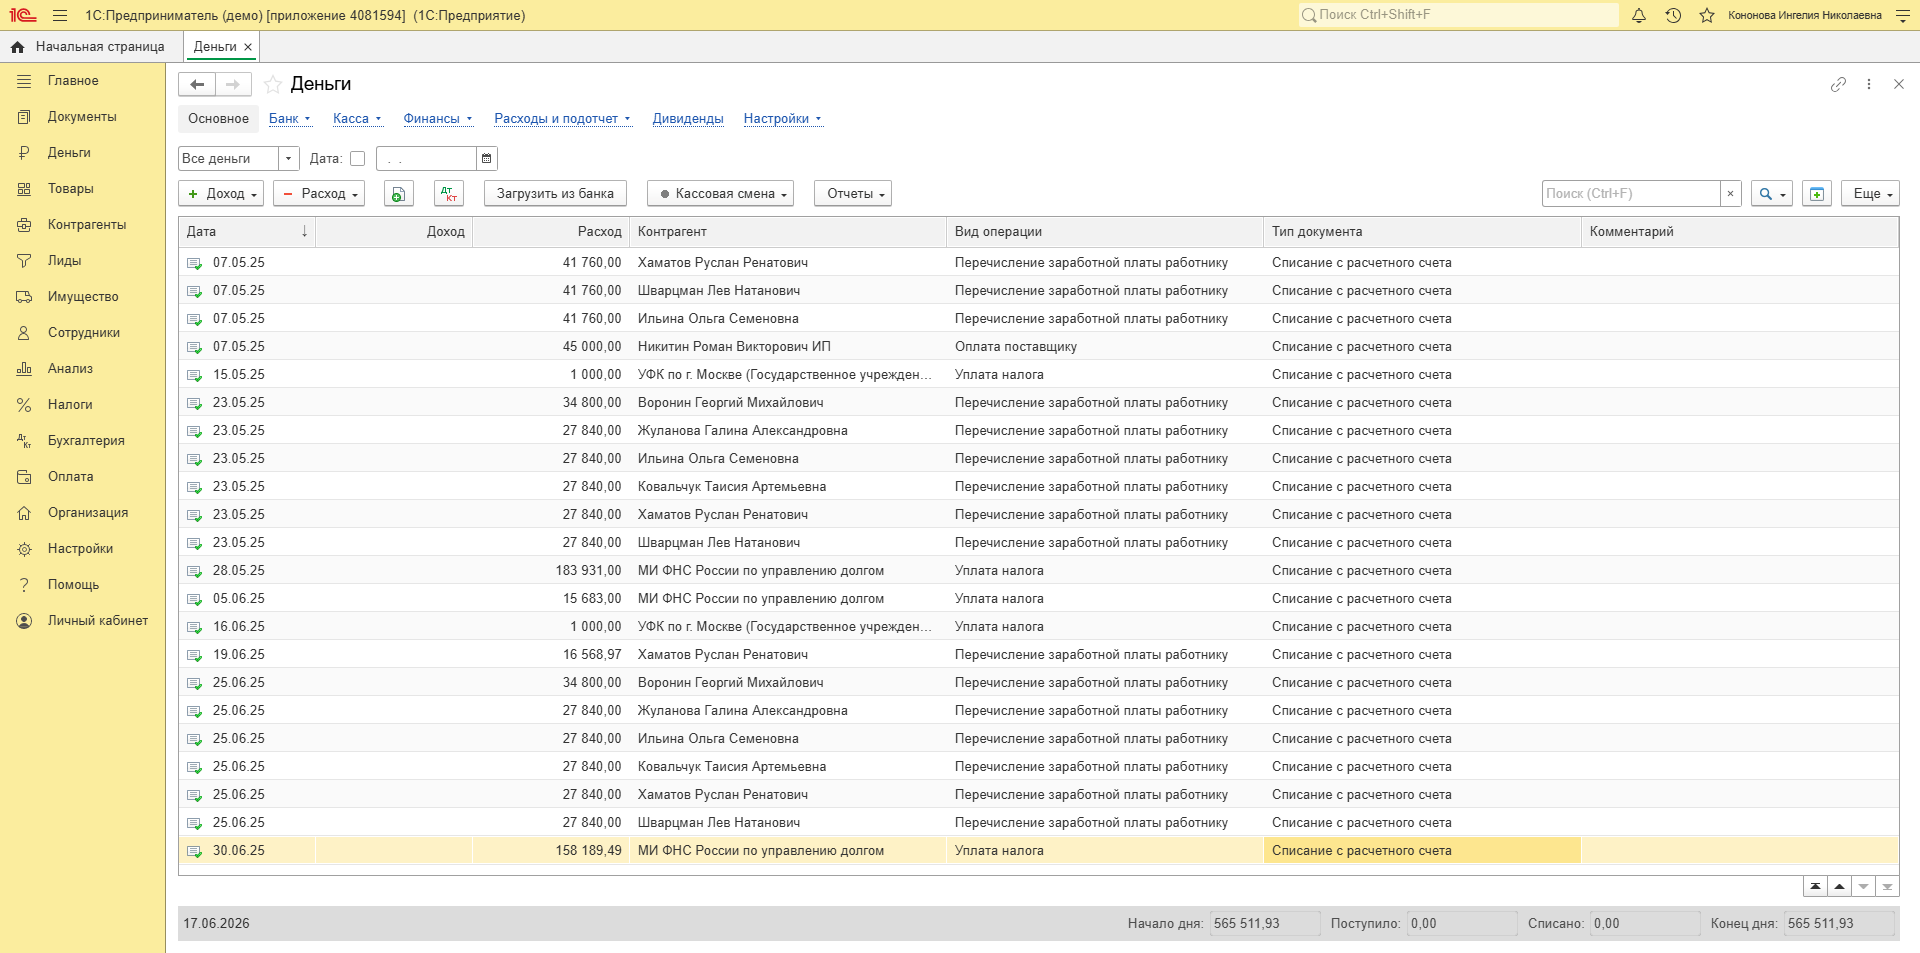Open favorites star icon in title bar
The image size is (1920, 953).
[x=1707, y=15]
